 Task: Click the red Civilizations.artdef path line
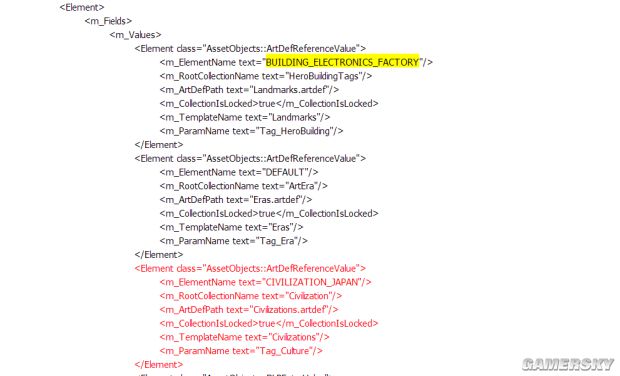coord(249,310)
